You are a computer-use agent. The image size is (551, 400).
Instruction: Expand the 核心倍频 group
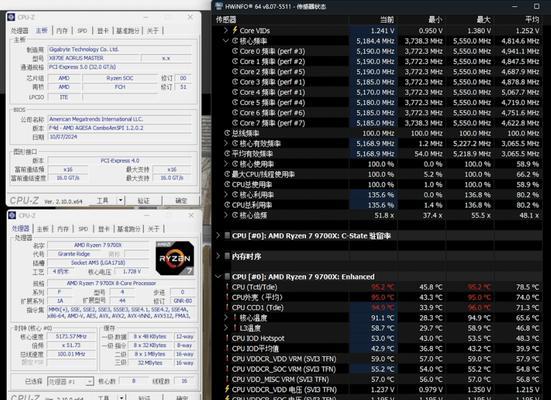point(226,215)
